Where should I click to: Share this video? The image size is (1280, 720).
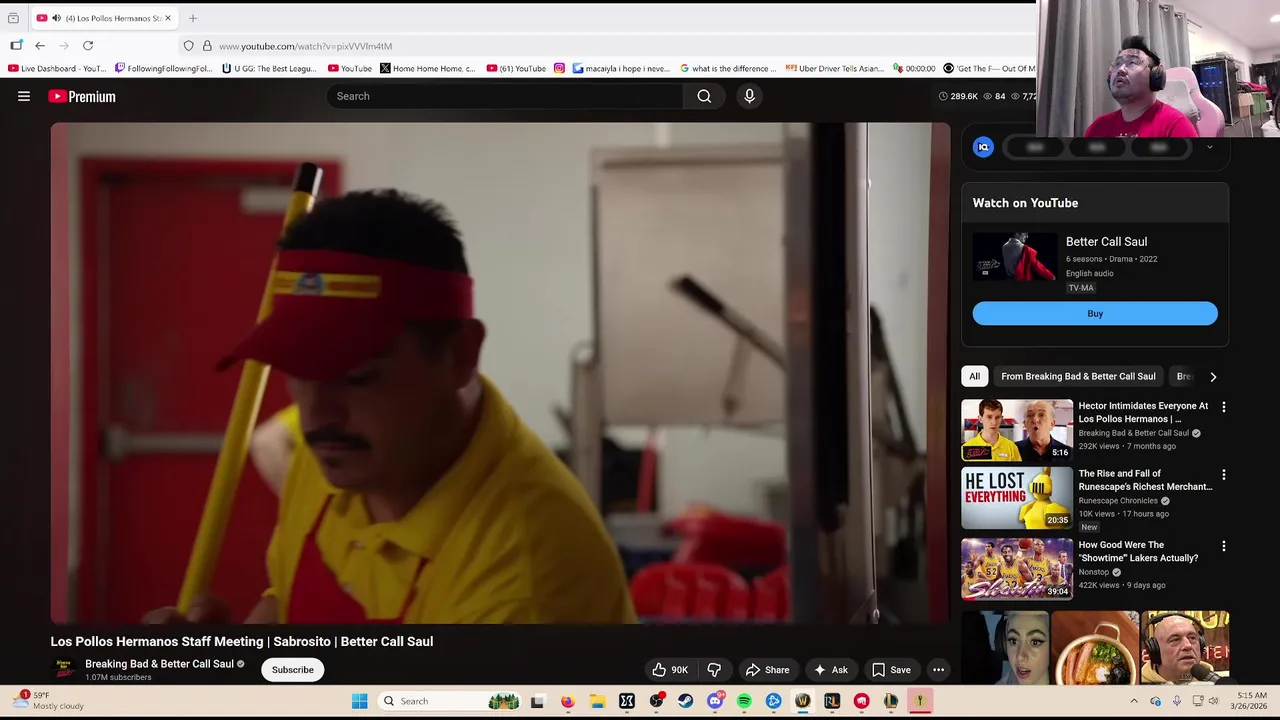(x=767, y=670)
